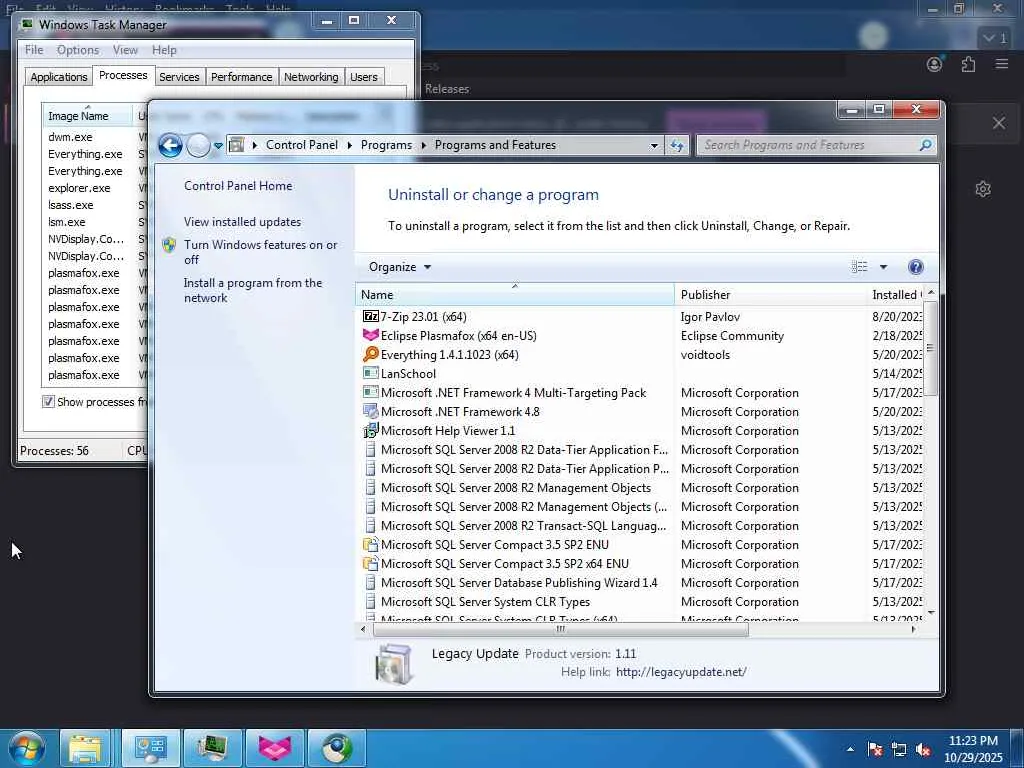The width and height of the screenshot is (1024, 768).
Task: Click the LanSchool program icon
Action: 370,374
